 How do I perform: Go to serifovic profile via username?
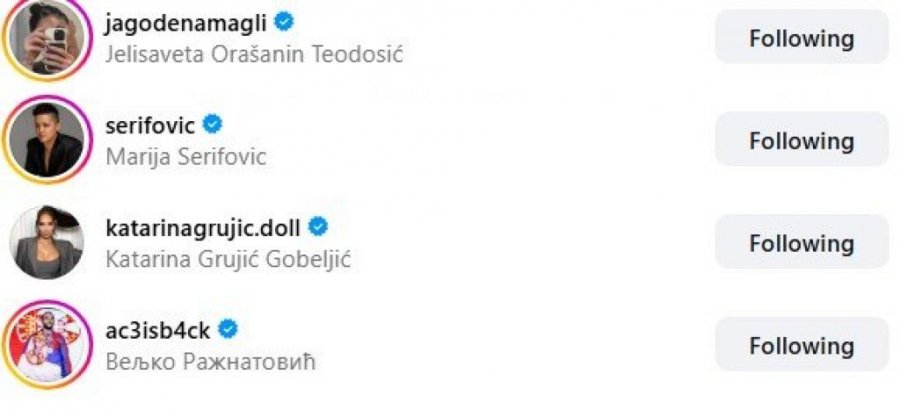149,125
